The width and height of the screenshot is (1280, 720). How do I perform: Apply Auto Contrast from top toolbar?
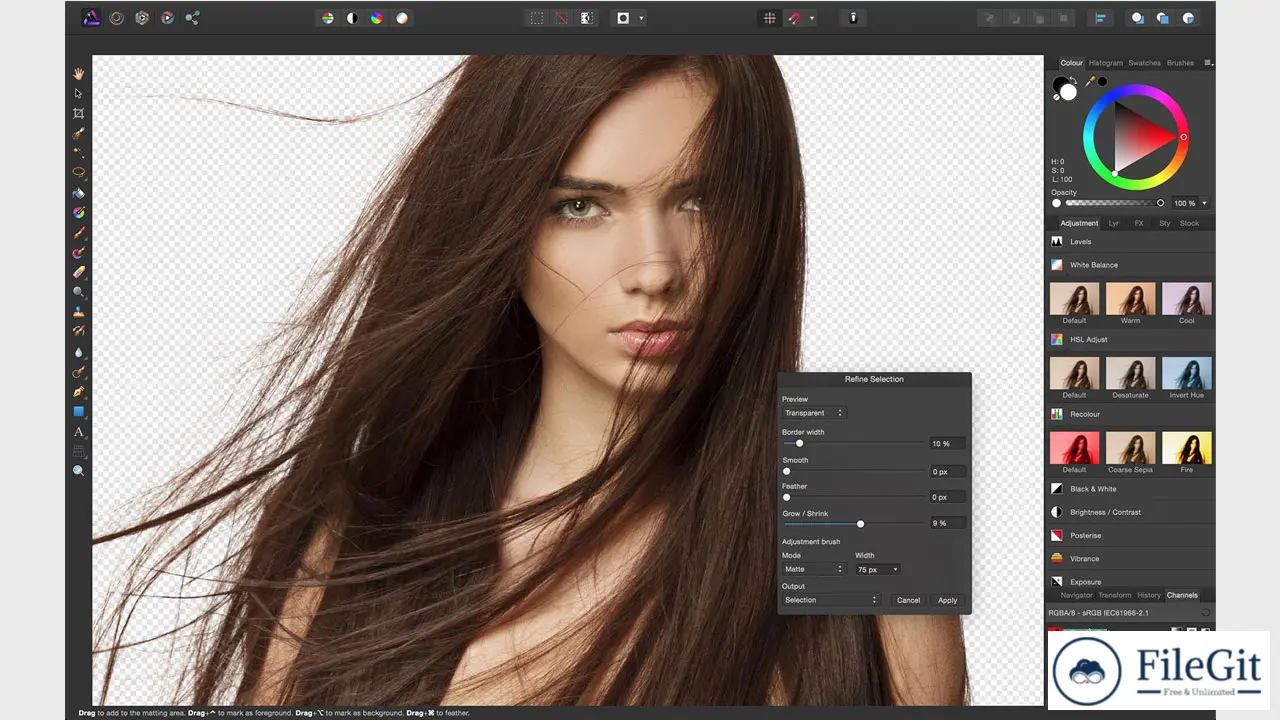[352, 18]
